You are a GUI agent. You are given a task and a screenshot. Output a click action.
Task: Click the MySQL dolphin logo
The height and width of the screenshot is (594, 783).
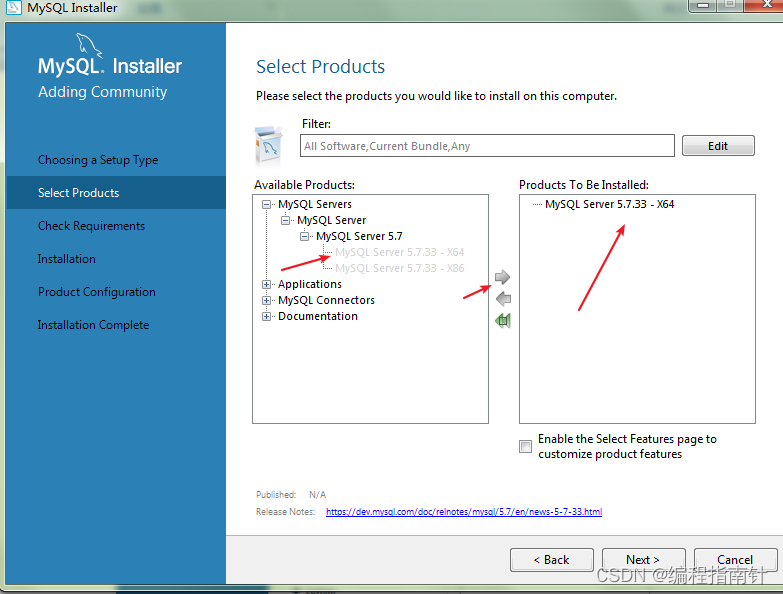(89, 46)
